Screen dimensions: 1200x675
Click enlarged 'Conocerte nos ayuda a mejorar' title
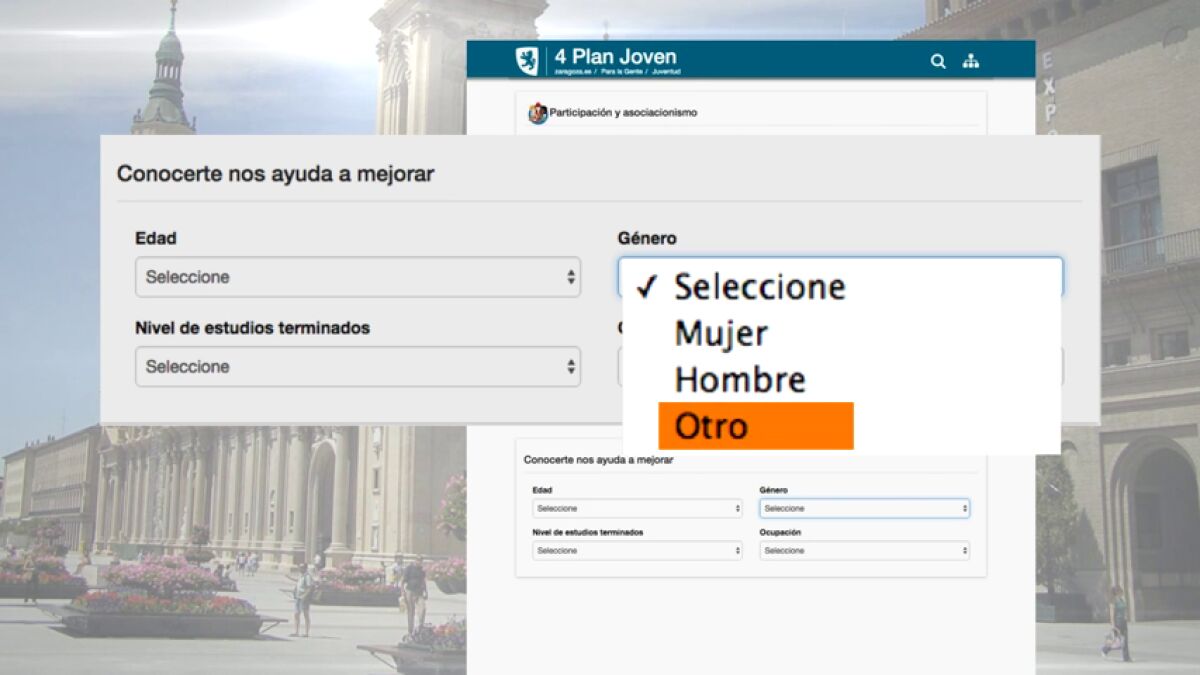[x=275, y=173]
